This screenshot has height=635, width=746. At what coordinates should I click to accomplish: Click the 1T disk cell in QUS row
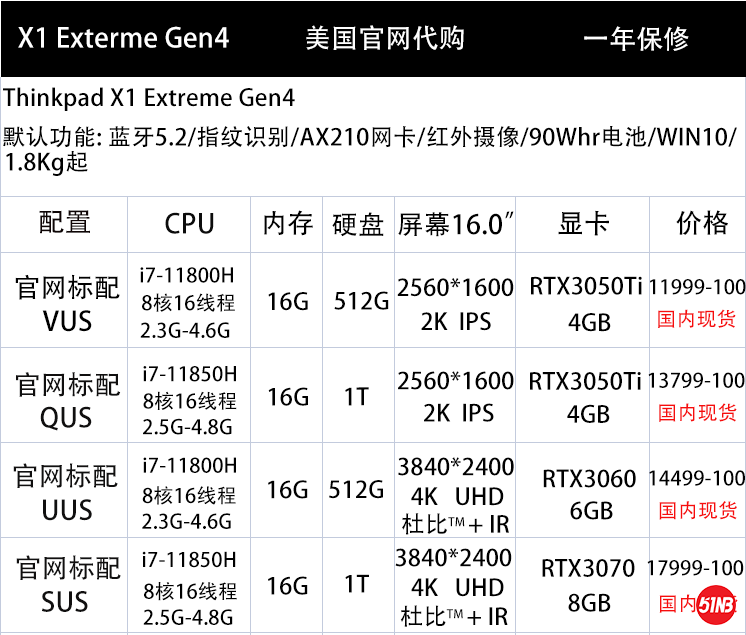coord(356,397)
